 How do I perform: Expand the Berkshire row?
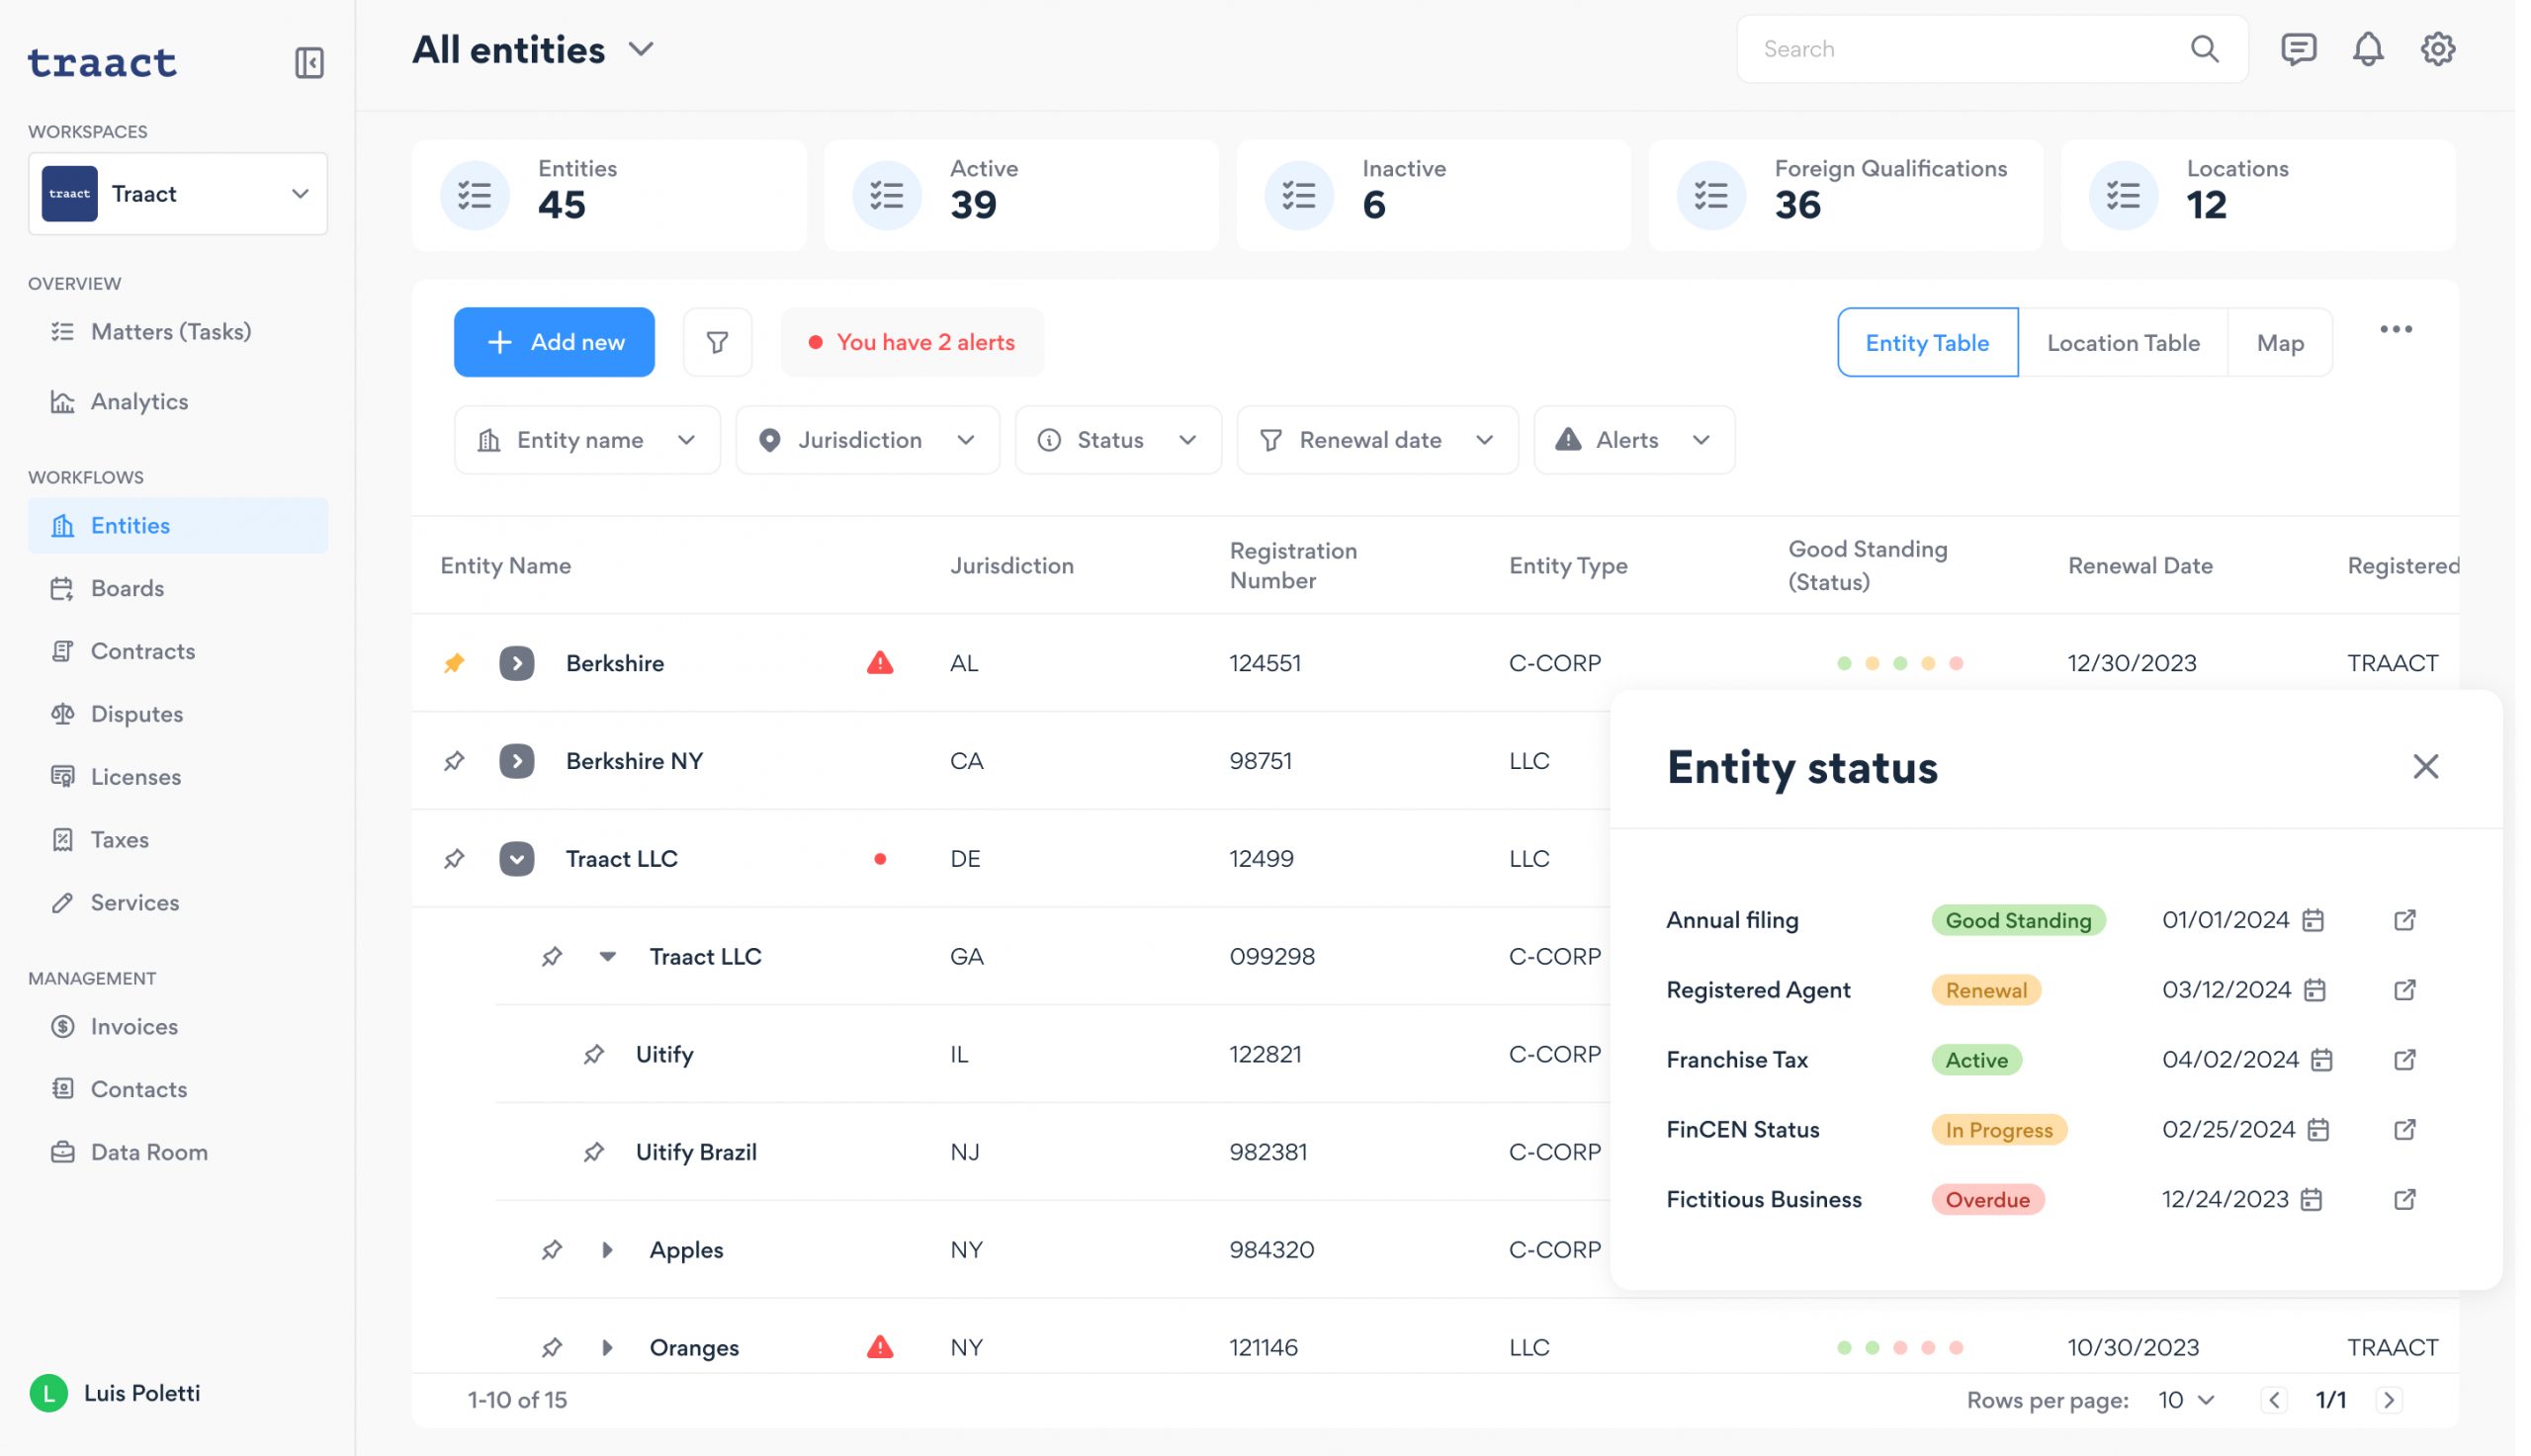click(x=517, y=663)
